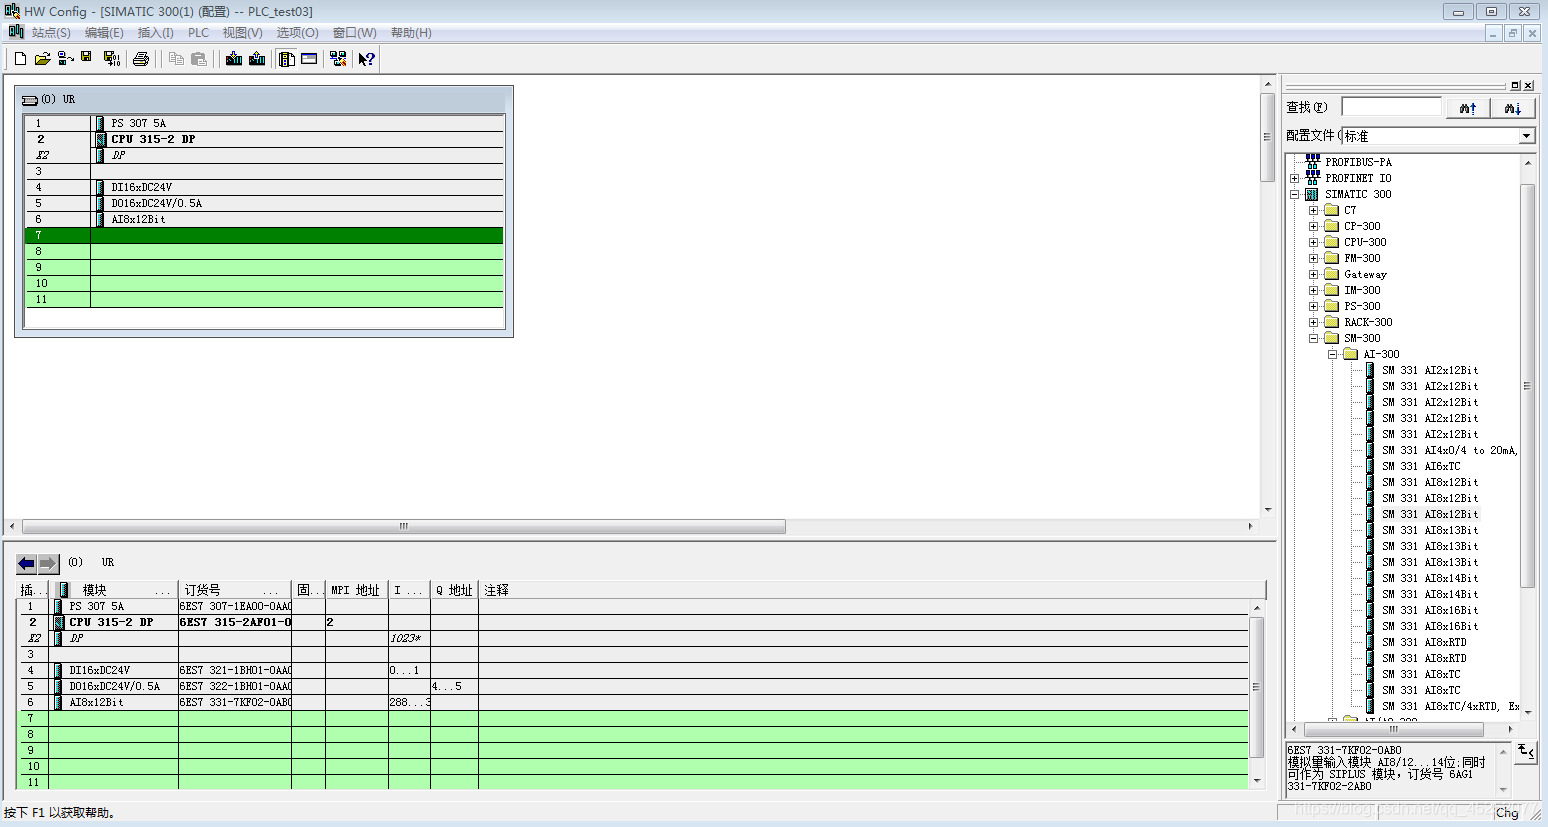Click the dock toggle icon of catalog panel
This screenshot has height=827, width=1548.
[x=1515, y=86]
